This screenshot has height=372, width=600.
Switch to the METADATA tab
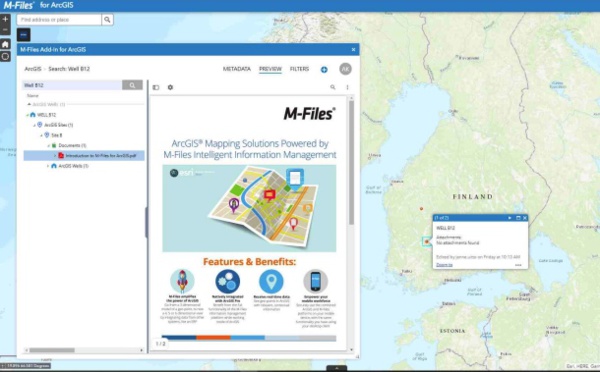[236, 69]
